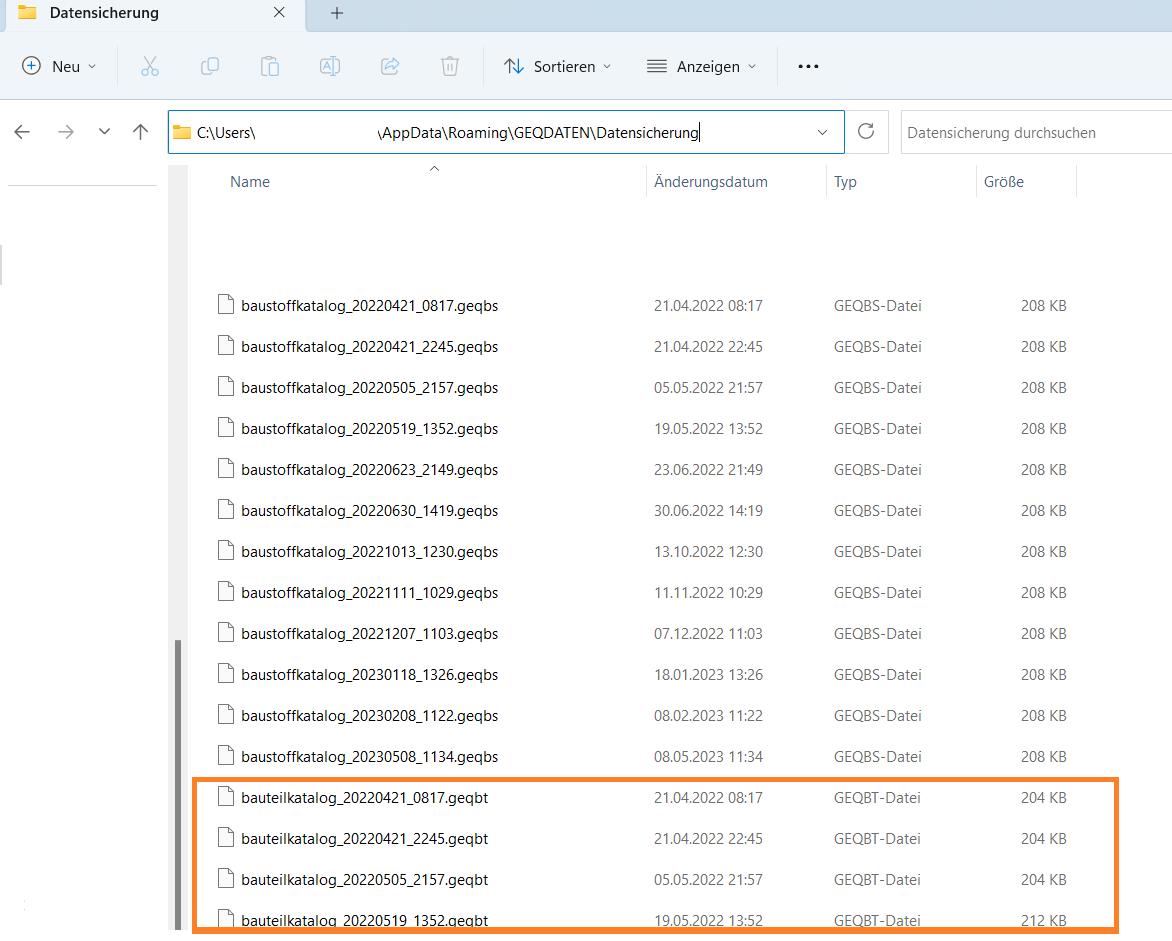Open the Neu dropdown button
This screenshot has height=941, width=1172.
coord(59,67)
